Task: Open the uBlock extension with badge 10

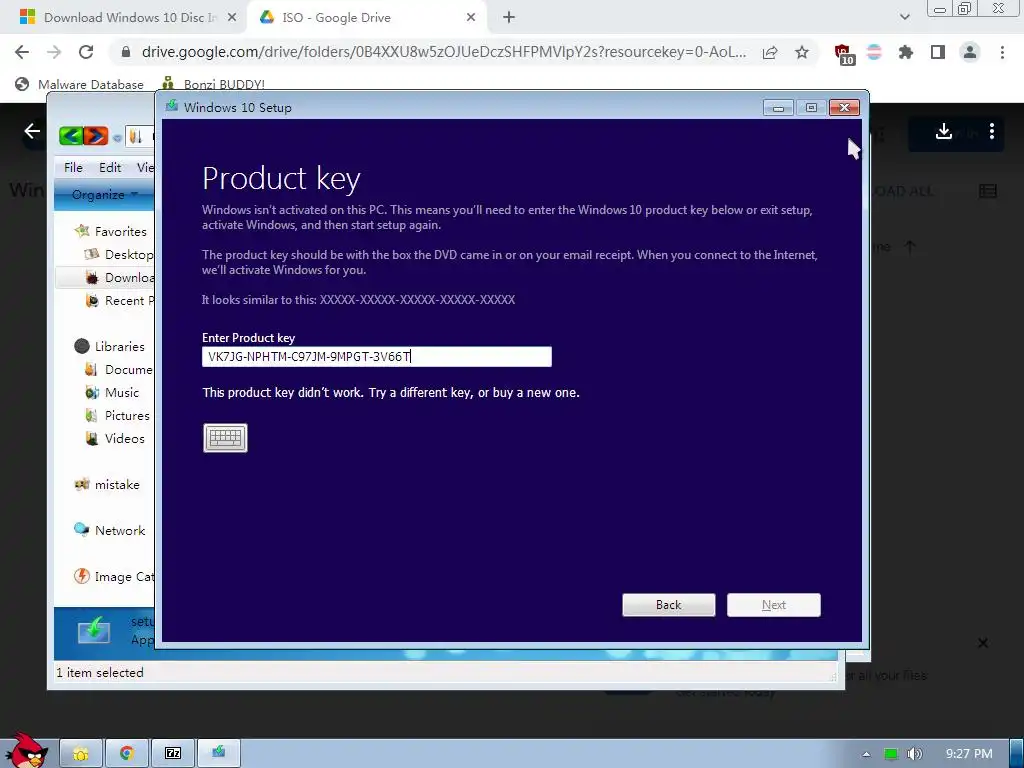Action: tap(844, 54)
